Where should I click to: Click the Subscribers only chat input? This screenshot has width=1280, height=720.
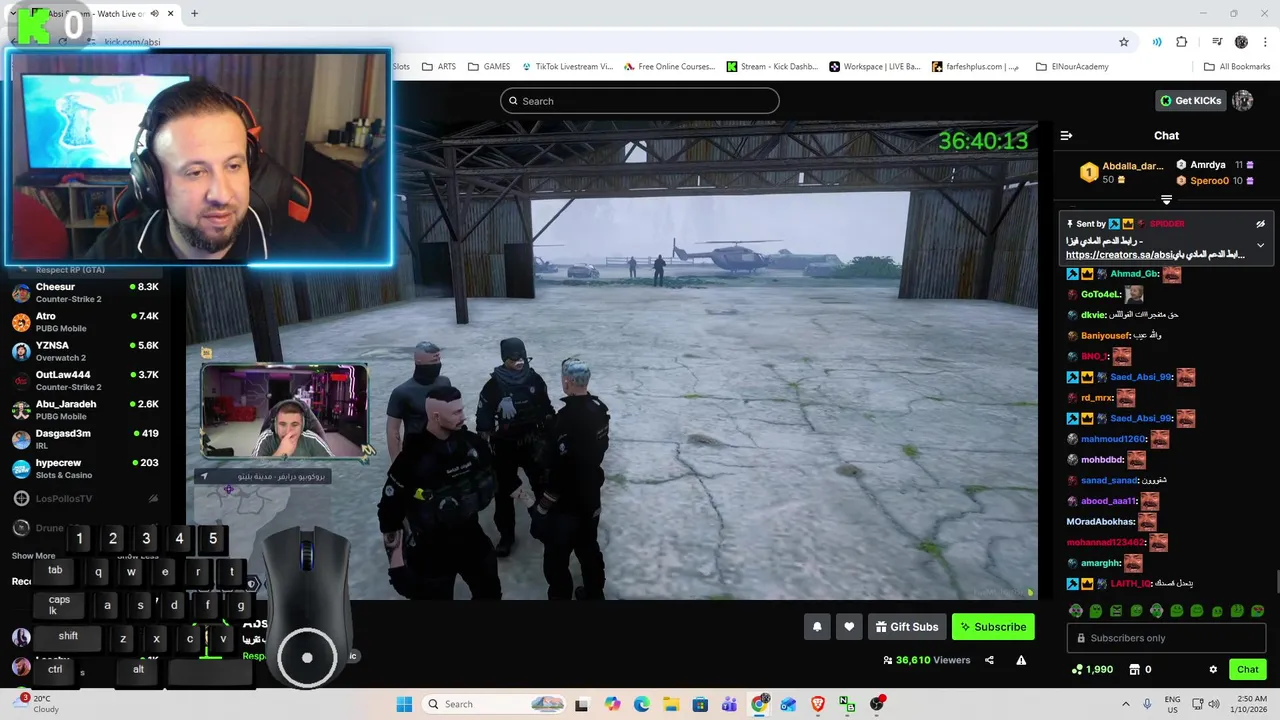1166,638
